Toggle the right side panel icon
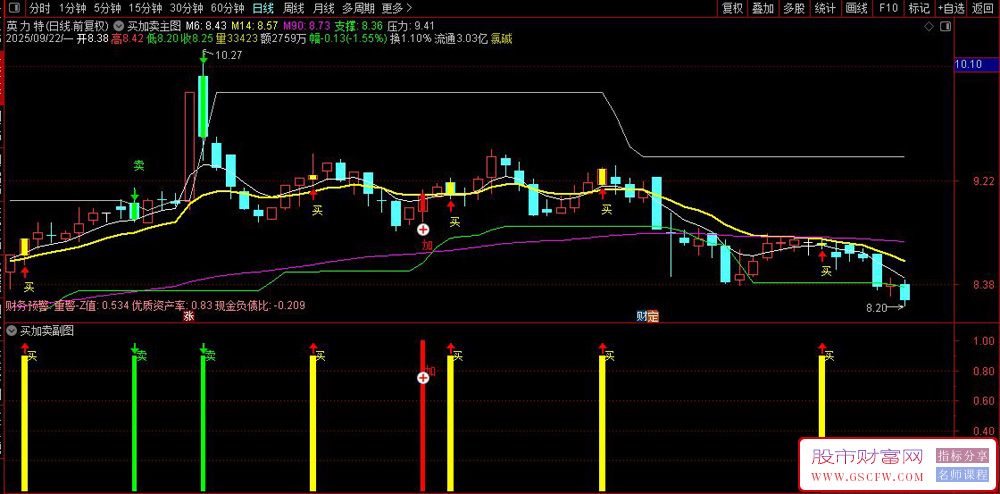Screen dimensions: 1000x494 click(945, 27)
